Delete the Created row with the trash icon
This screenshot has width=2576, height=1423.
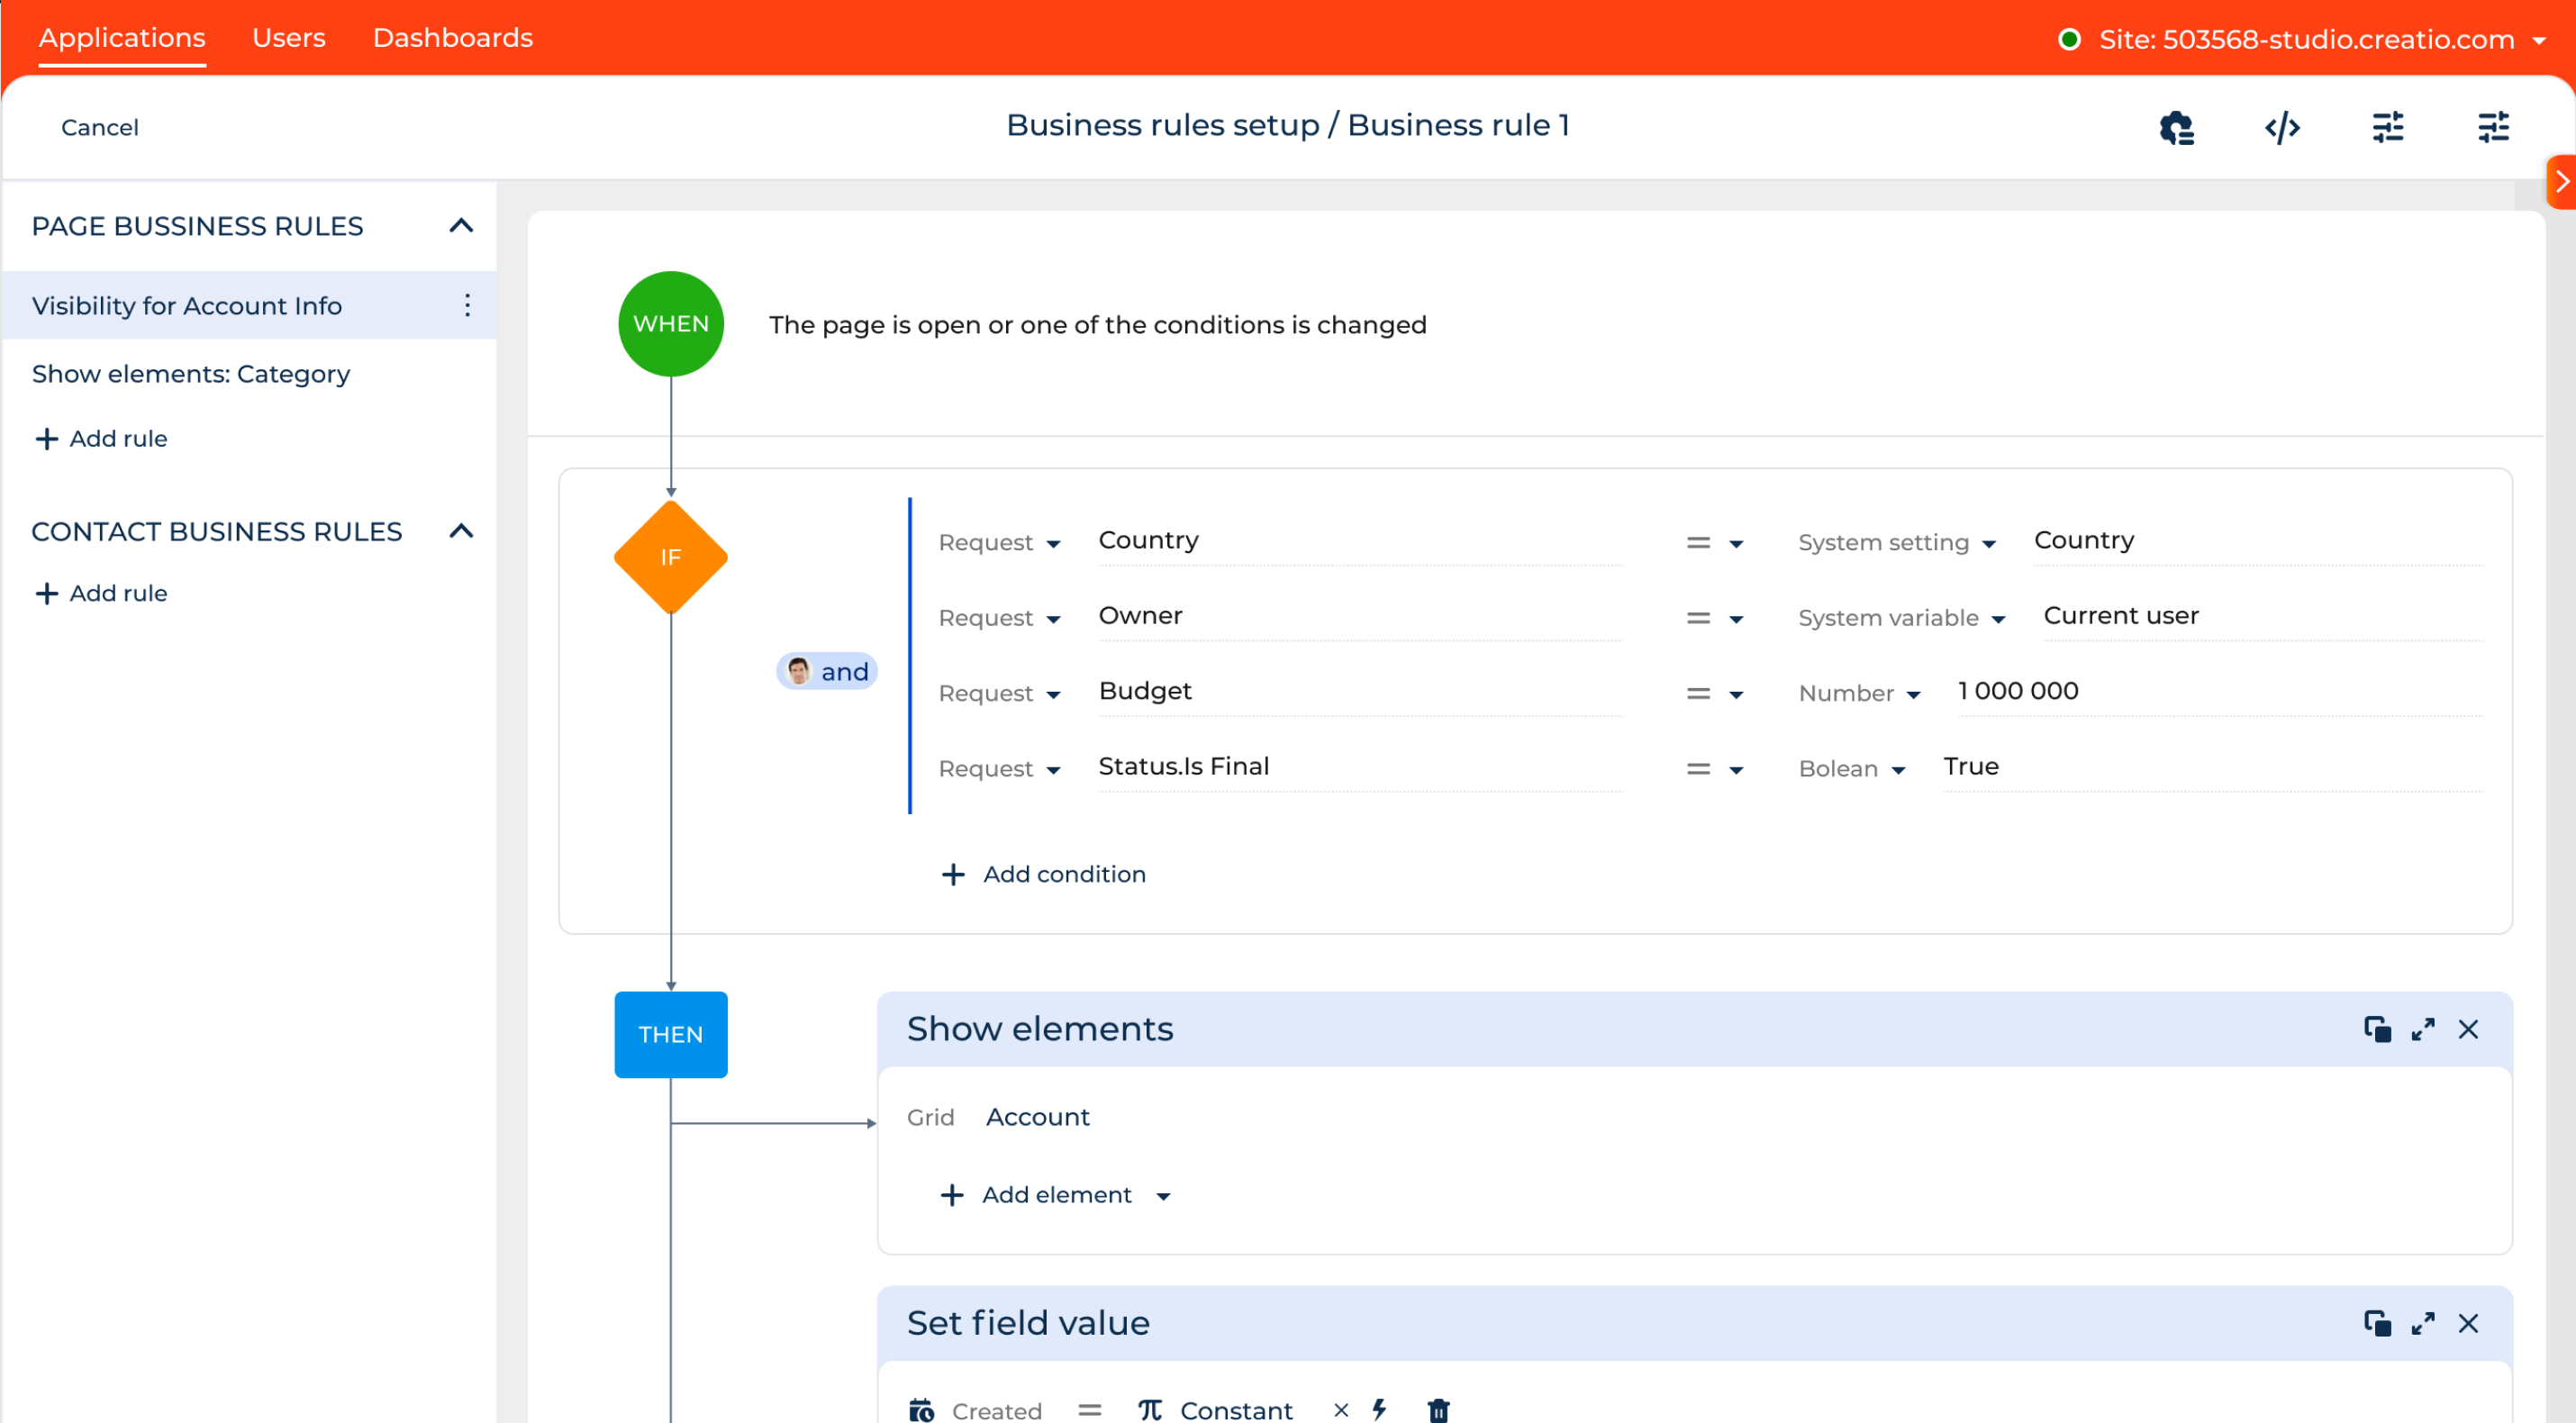pyautogui.click(x=1439, y=1410)
